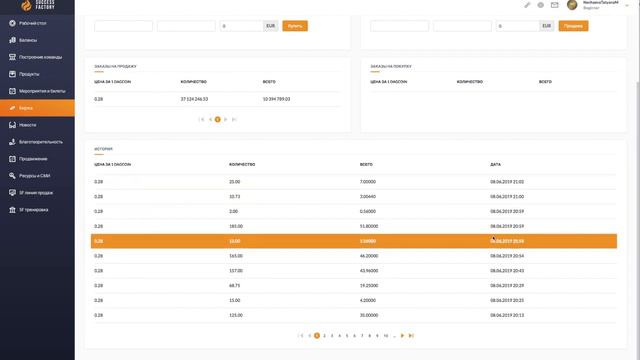Go to first page of history
This screenshot has width=640, height=360.
301,336
